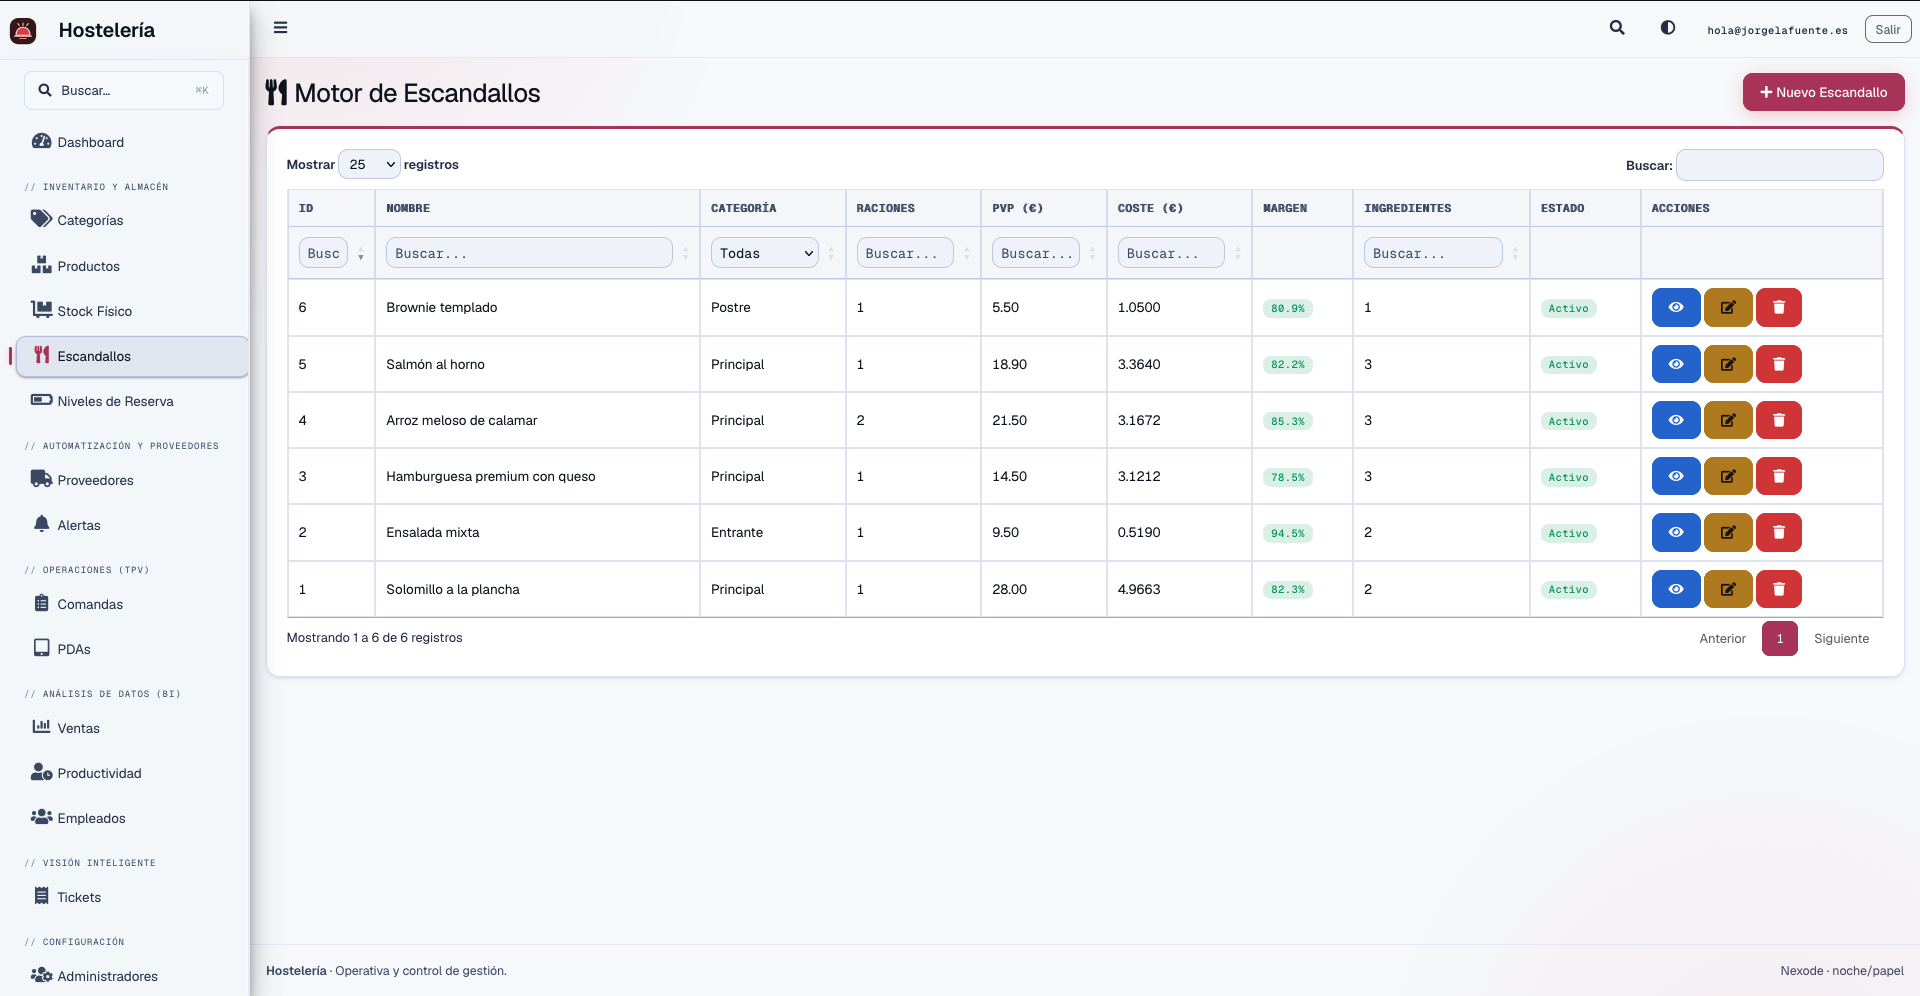Open search via the top-bar magnifier icon
Screen dimensions: 1920x996
coord(1617,28)
